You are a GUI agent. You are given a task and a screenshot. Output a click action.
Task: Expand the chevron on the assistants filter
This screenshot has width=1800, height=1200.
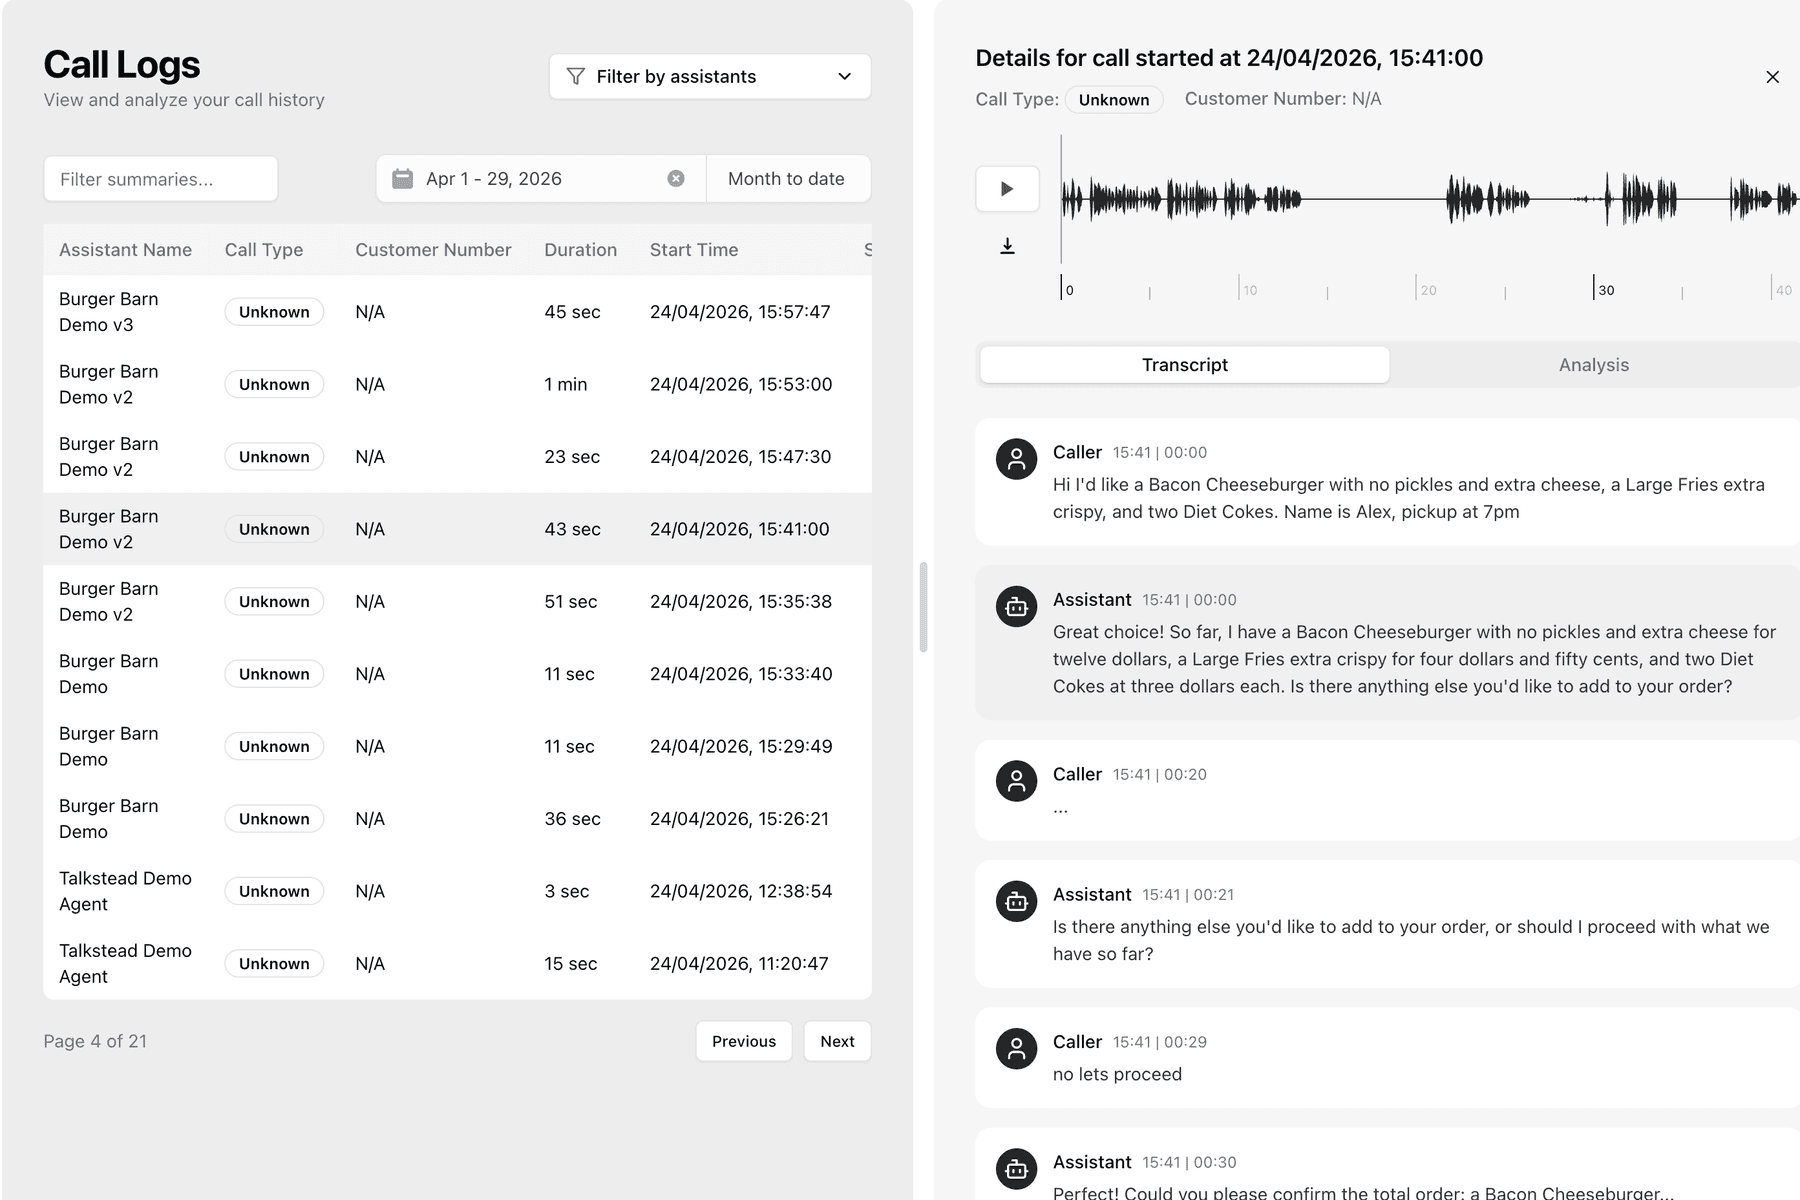[843, 75]
